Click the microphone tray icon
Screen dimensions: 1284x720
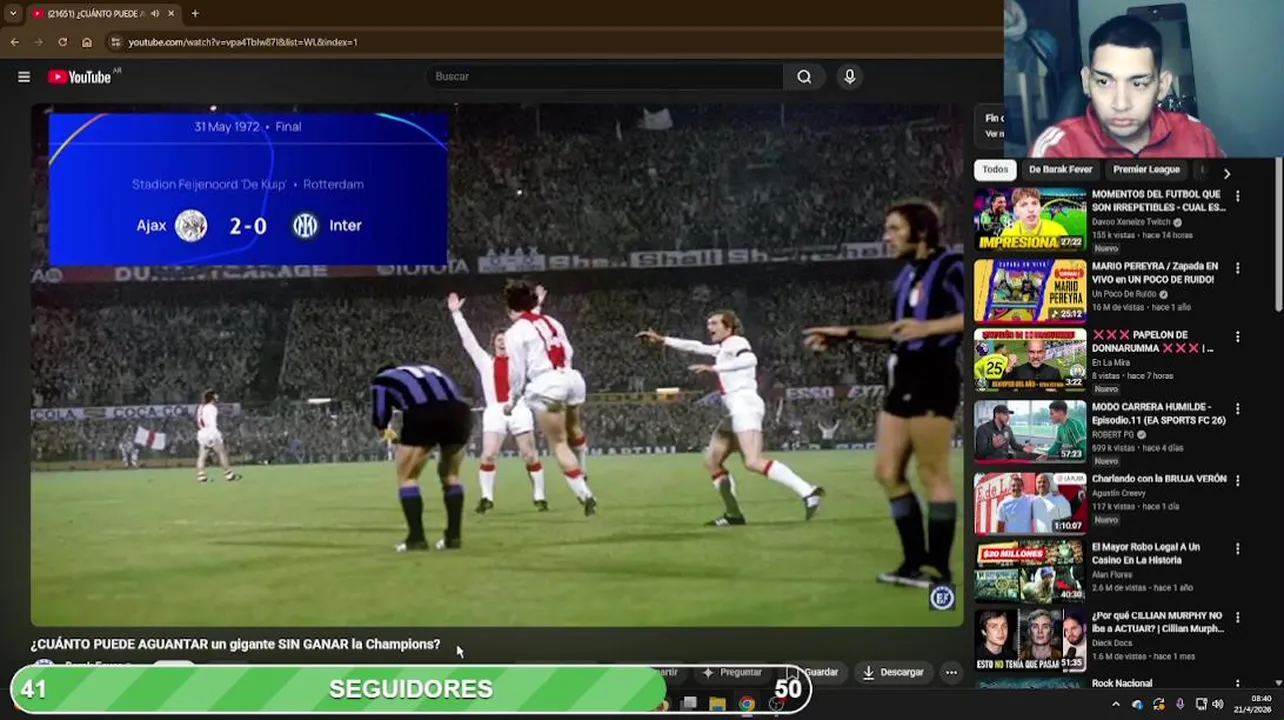pos(1180,704)
